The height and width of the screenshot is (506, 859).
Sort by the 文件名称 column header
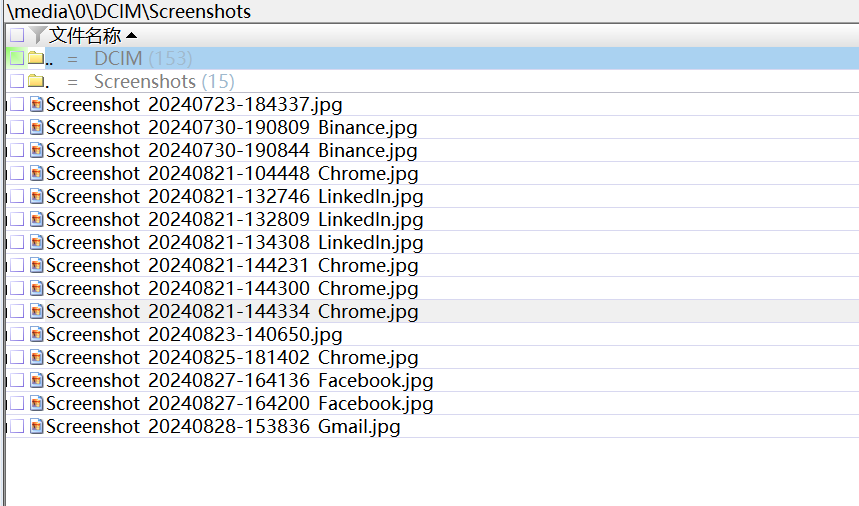pyautogui.click(x=85, y=36)
